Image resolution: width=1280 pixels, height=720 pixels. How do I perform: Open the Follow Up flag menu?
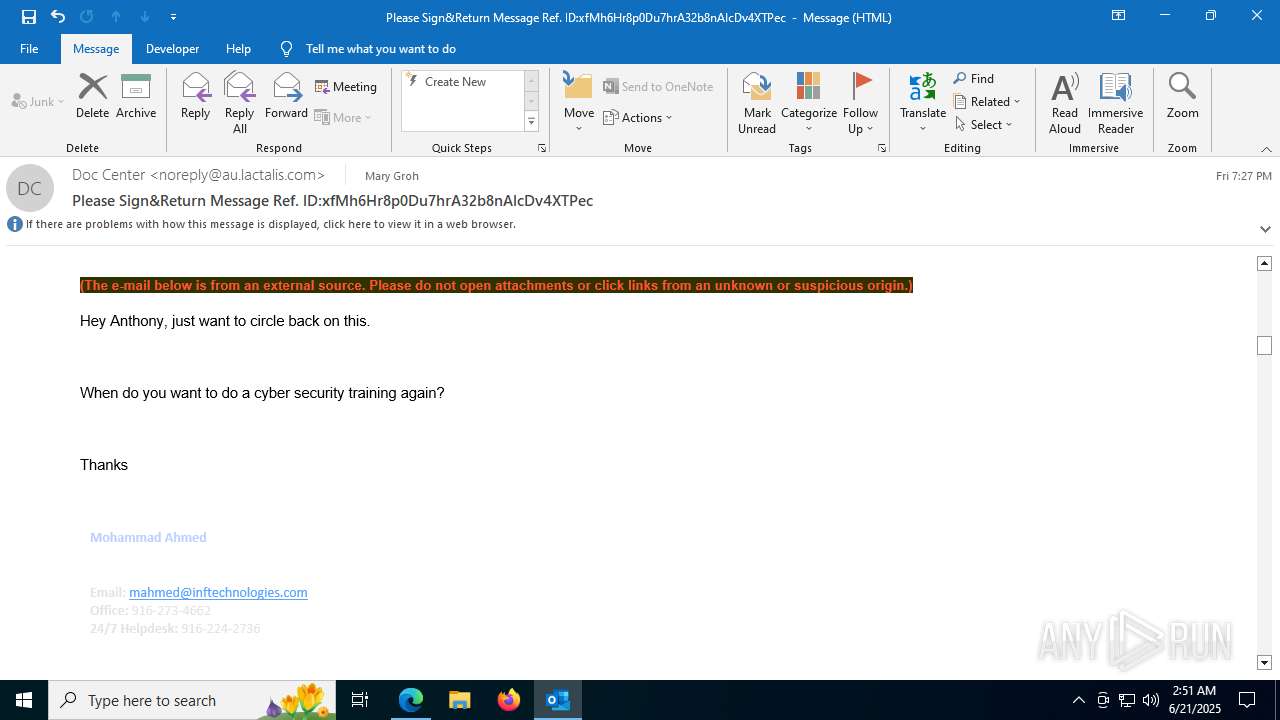(x=860, y=103)
